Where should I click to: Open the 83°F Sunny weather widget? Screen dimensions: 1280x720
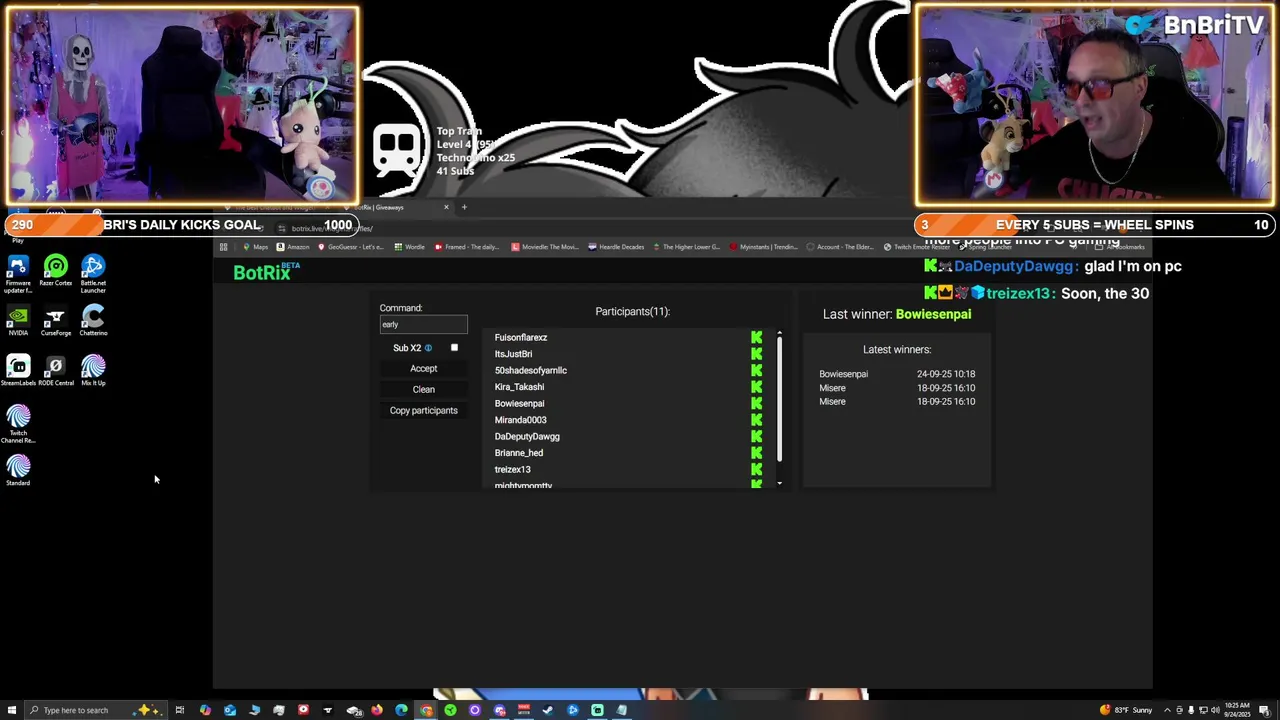(1126, 710)
